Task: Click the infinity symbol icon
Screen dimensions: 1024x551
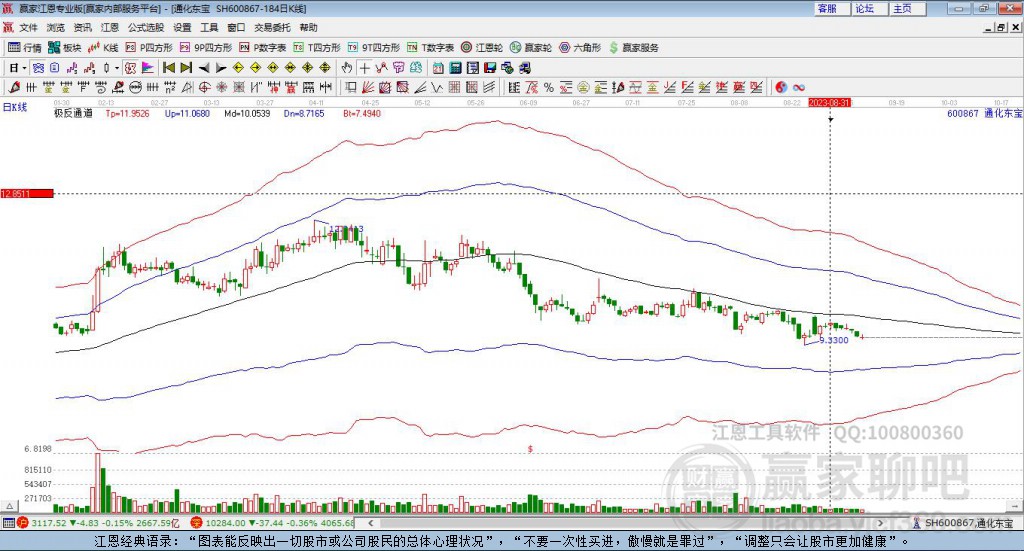Action: (x=799, y=87)
